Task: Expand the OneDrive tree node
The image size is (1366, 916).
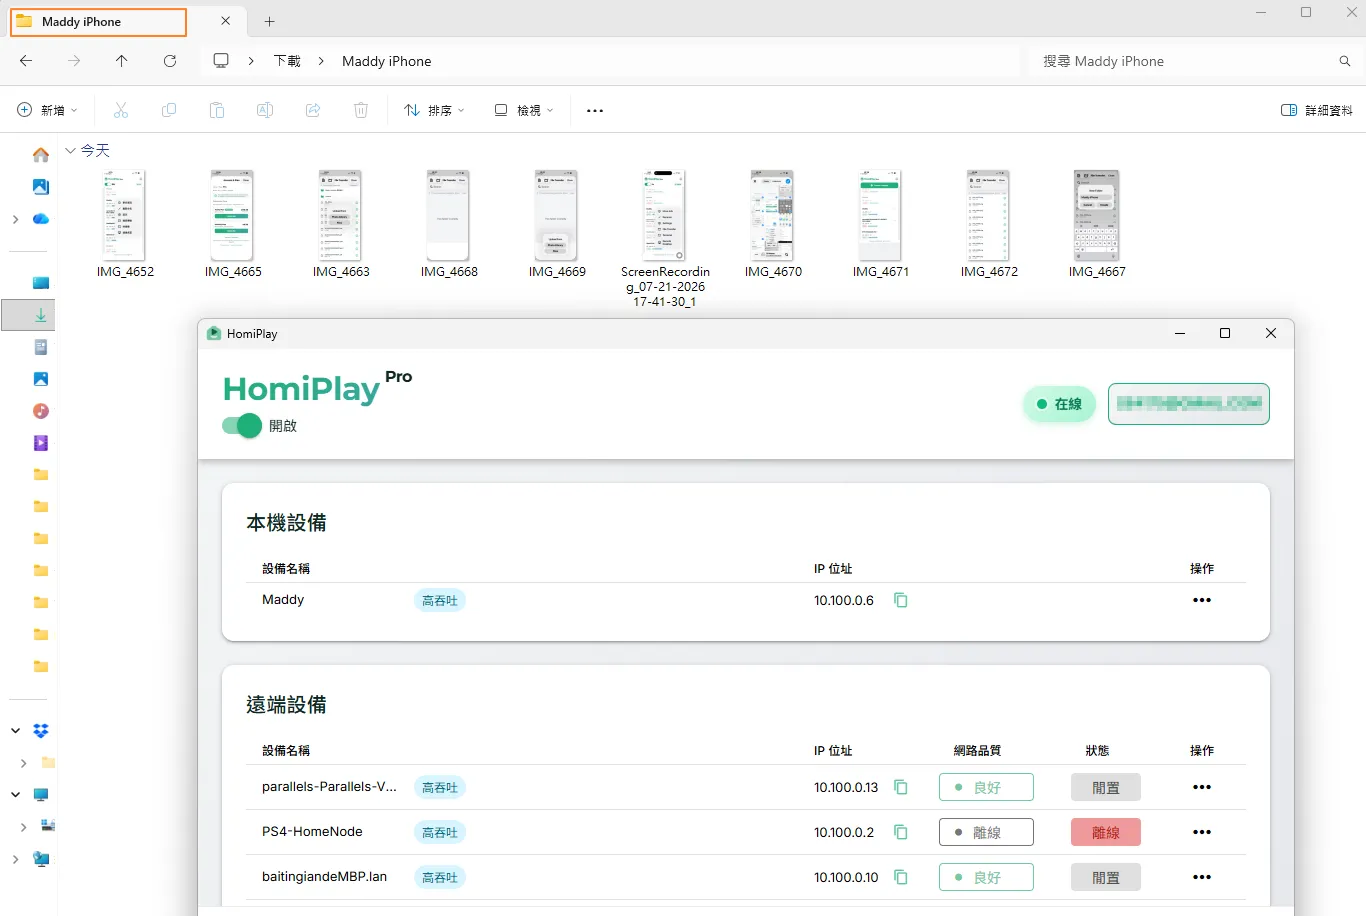Action: click(15, 219)
